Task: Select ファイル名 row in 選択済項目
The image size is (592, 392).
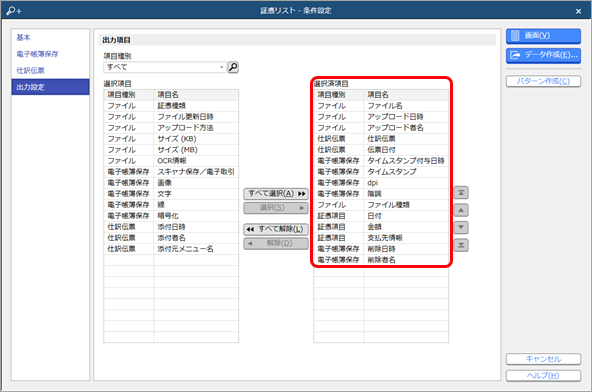Action: pyautogui.click(x=381, y=106)
